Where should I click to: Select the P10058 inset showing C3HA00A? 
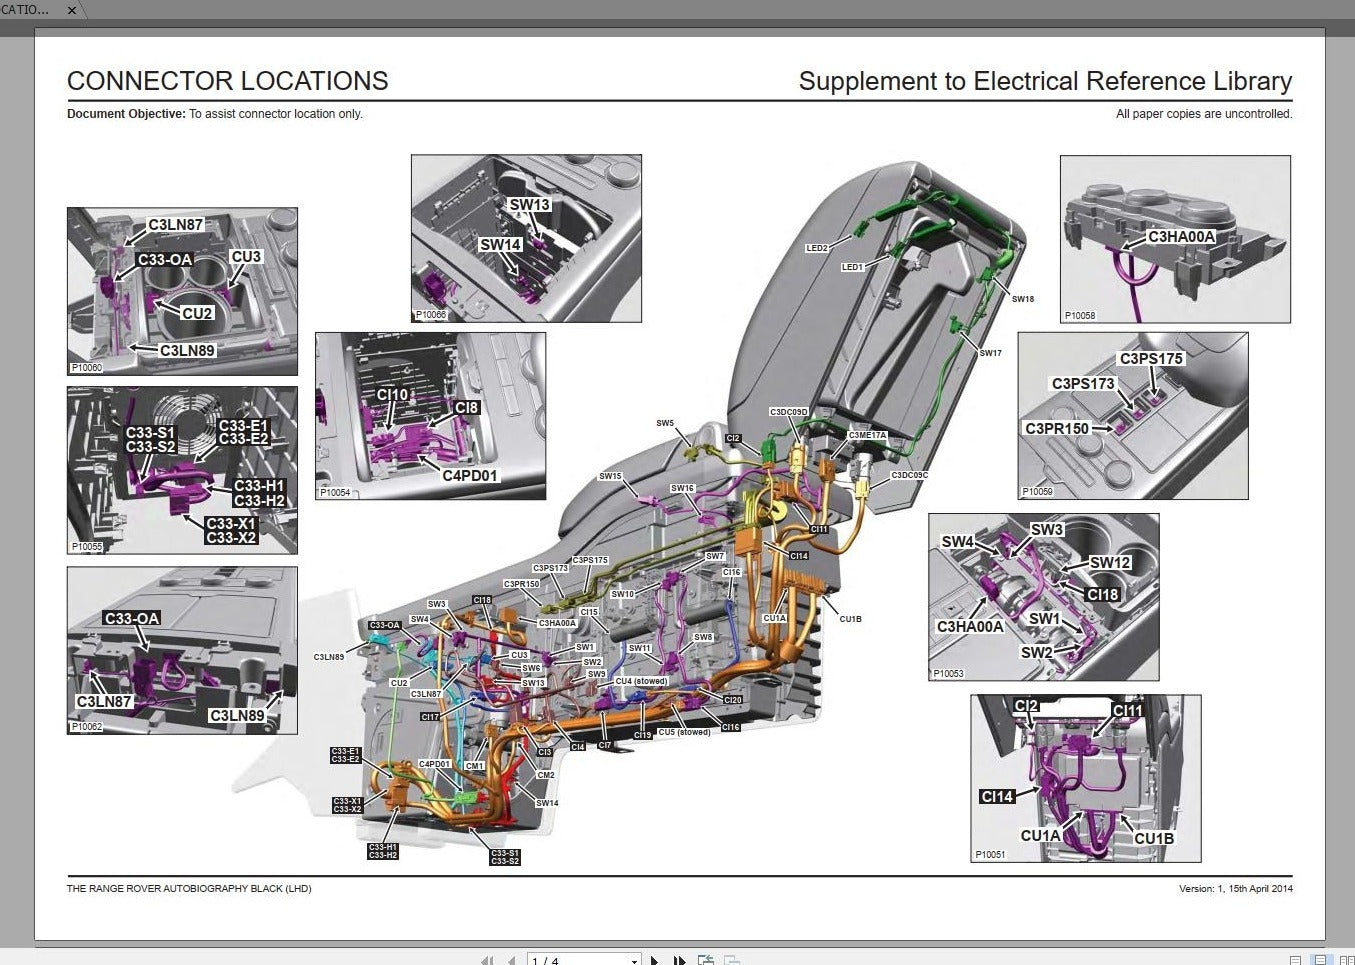[1175, 239]
